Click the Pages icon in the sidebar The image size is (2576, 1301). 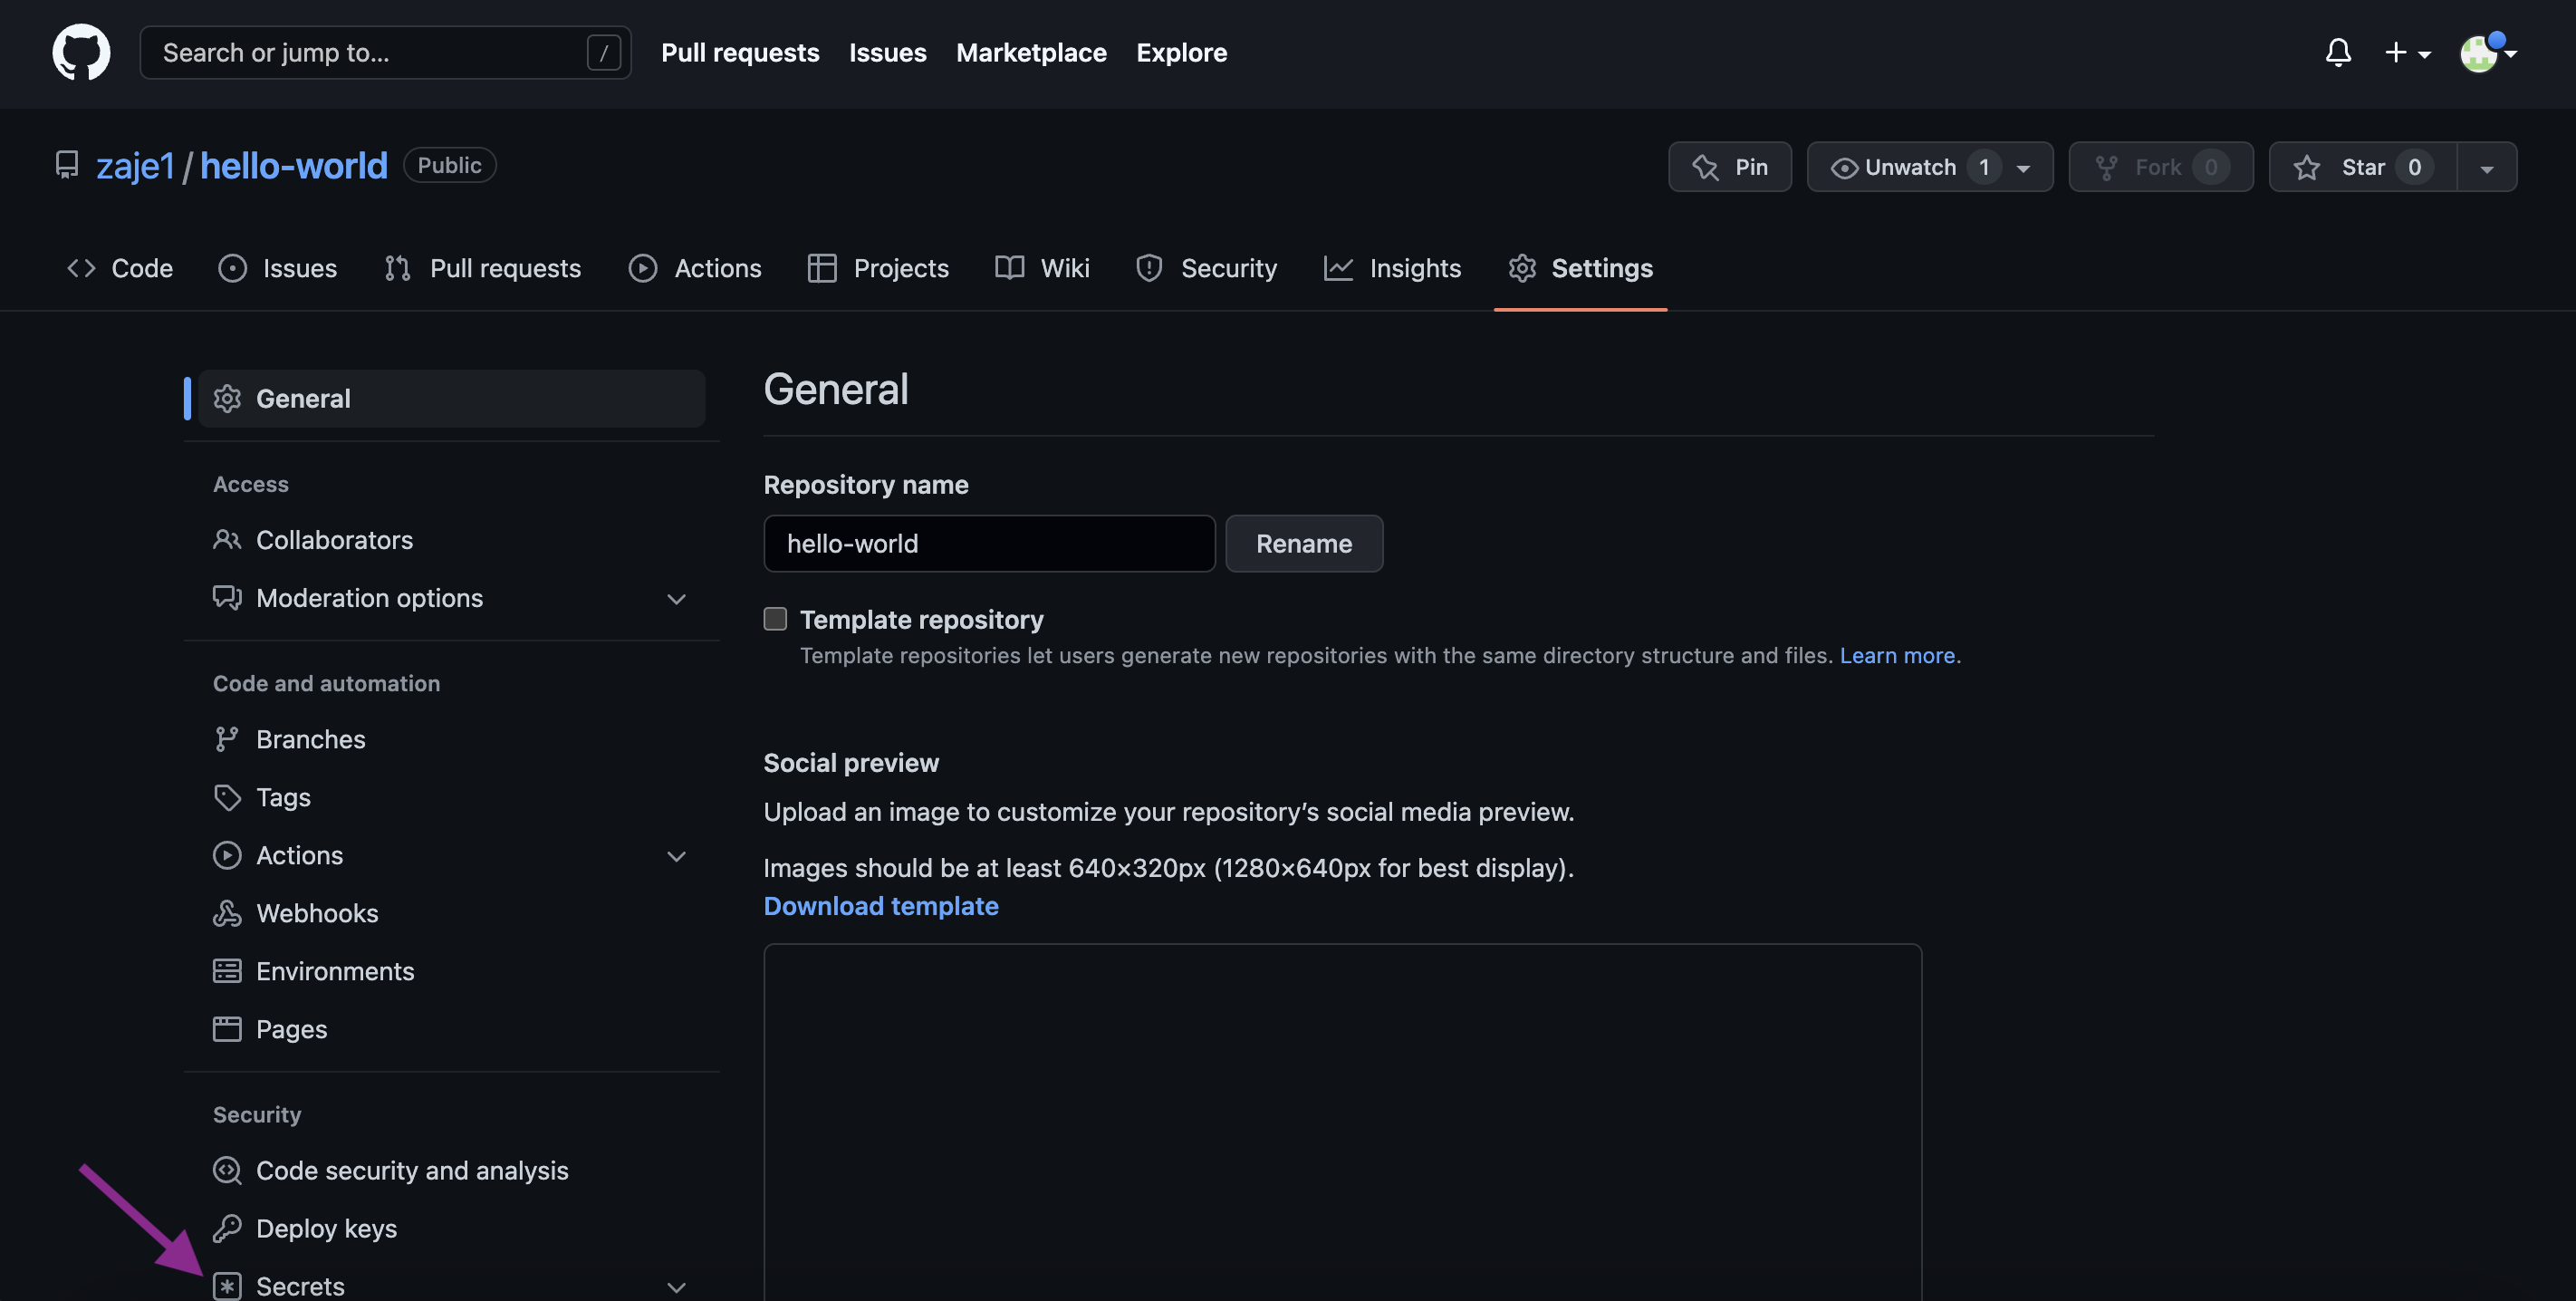click(x=227, y=1028)
